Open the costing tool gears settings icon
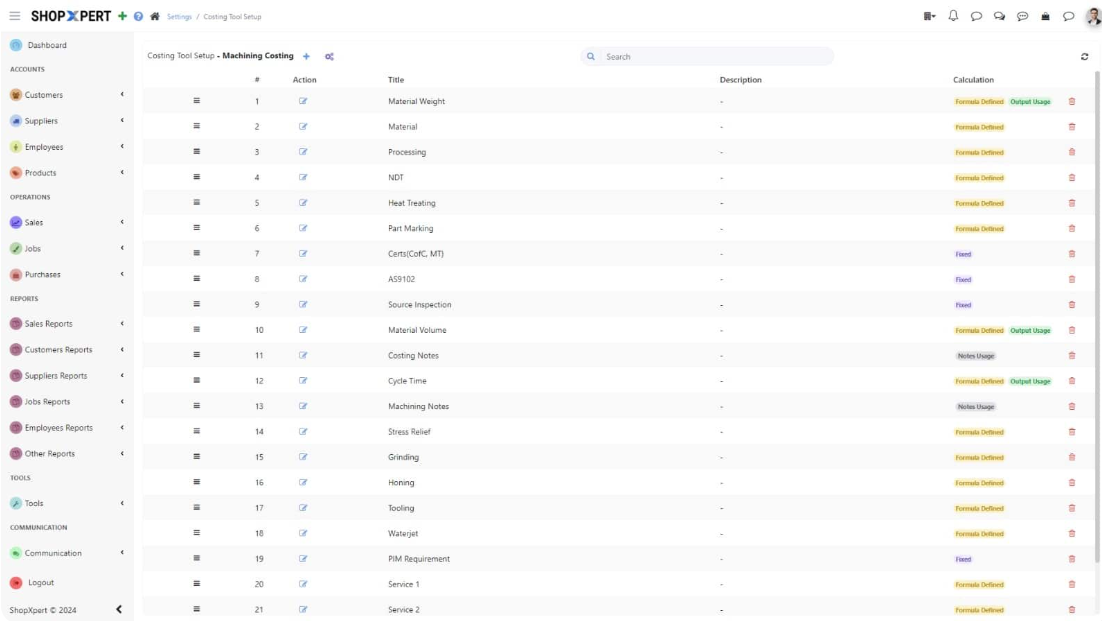Screen dimensions: 1102x621 click(329, 56)
